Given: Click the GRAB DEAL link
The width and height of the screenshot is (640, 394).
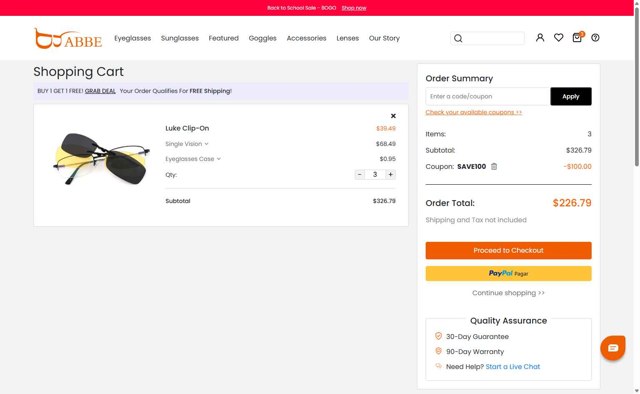Looking at the screenshot, I should click(x=100, y=91).
